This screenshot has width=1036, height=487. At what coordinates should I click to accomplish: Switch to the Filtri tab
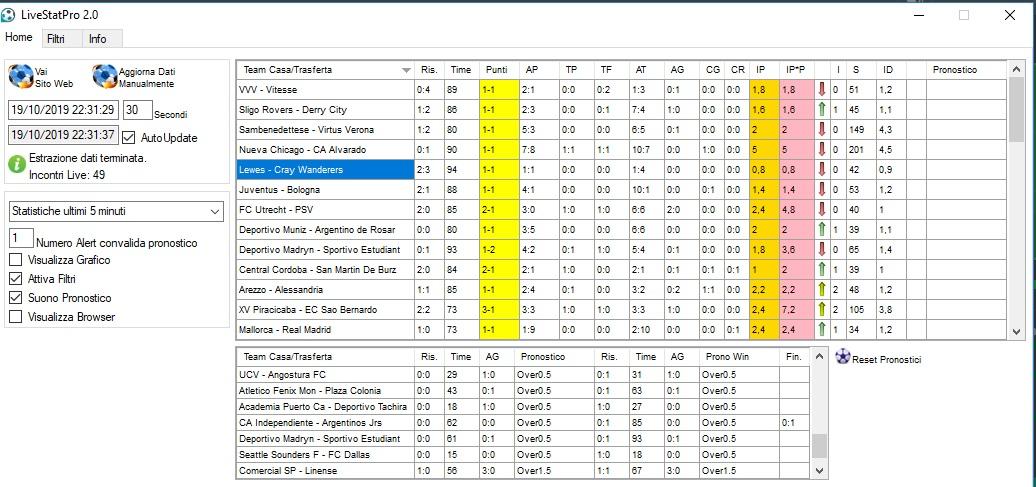point(55,39)
